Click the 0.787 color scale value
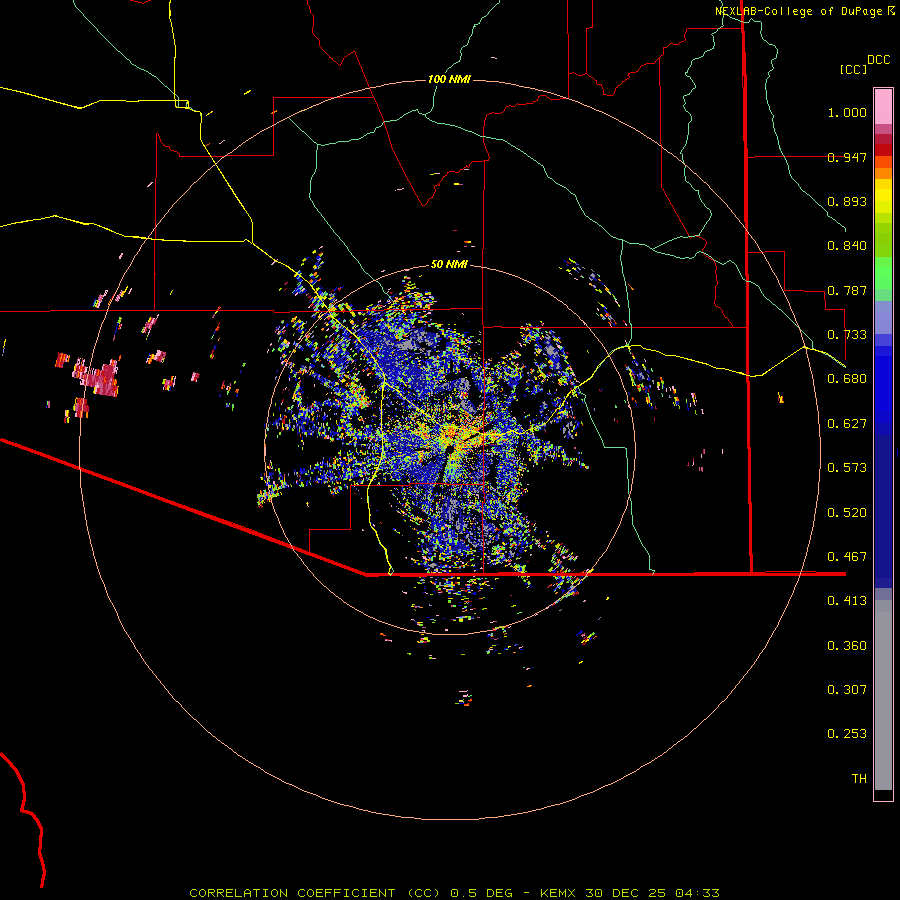 coord(847,290)
